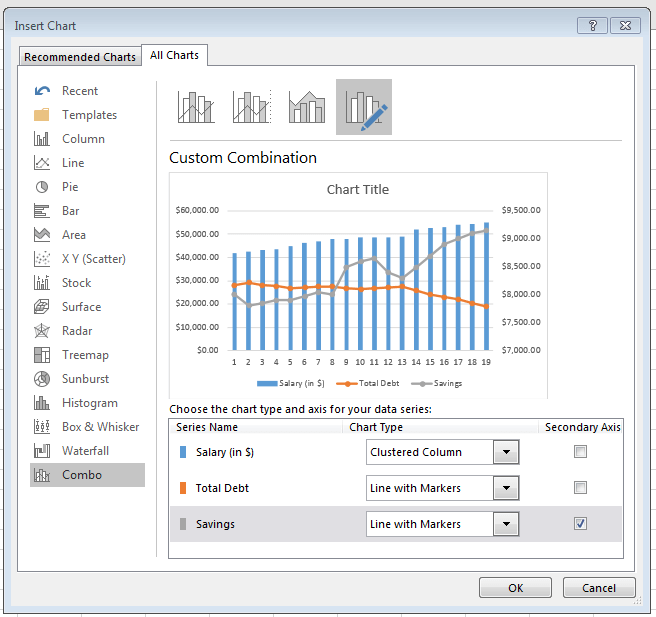
Task: Choose the Line chart type icon
Action: coord(42,163)
